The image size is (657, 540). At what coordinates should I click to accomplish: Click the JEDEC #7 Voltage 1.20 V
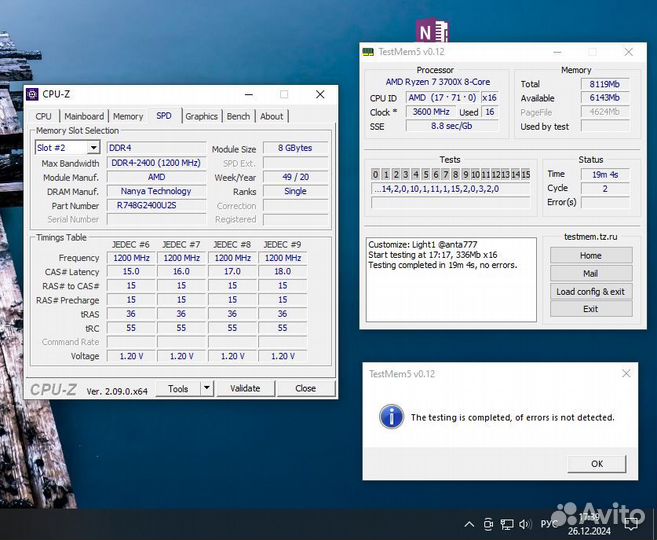(x=181, y=356)
